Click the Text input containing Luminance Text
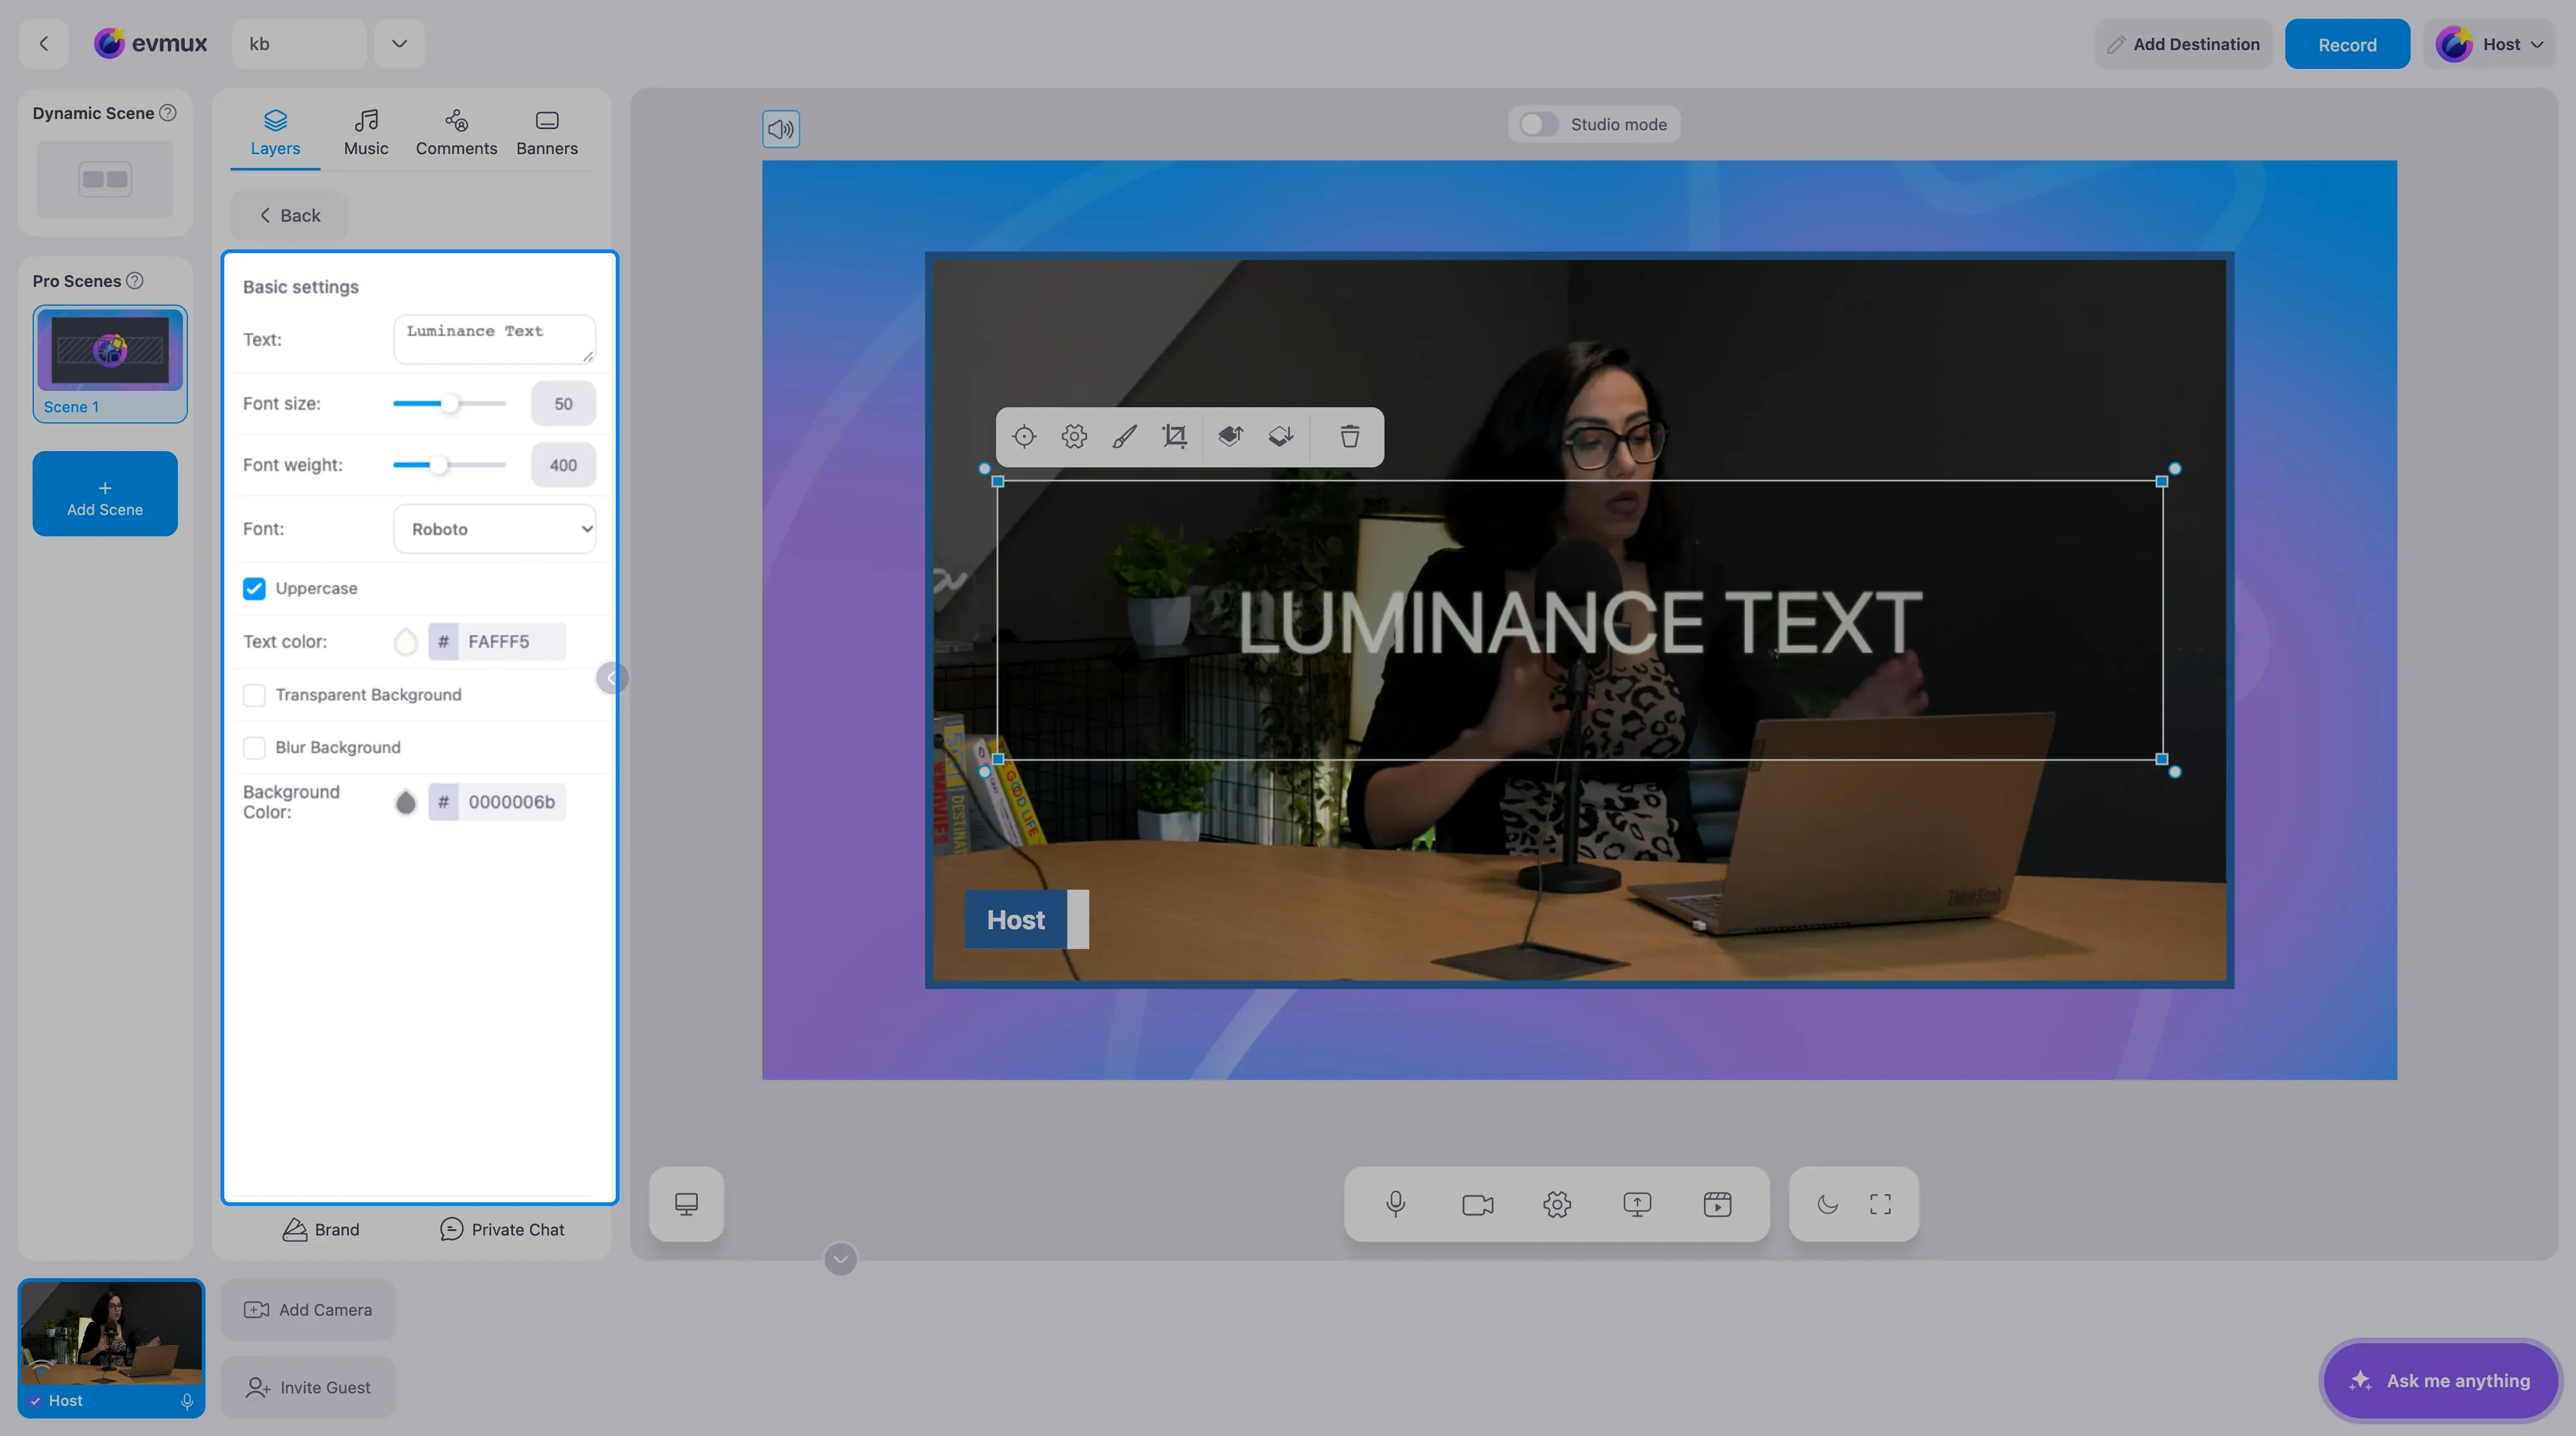This screenshot has height=1436, width=2576. click(x=494, y=340)
